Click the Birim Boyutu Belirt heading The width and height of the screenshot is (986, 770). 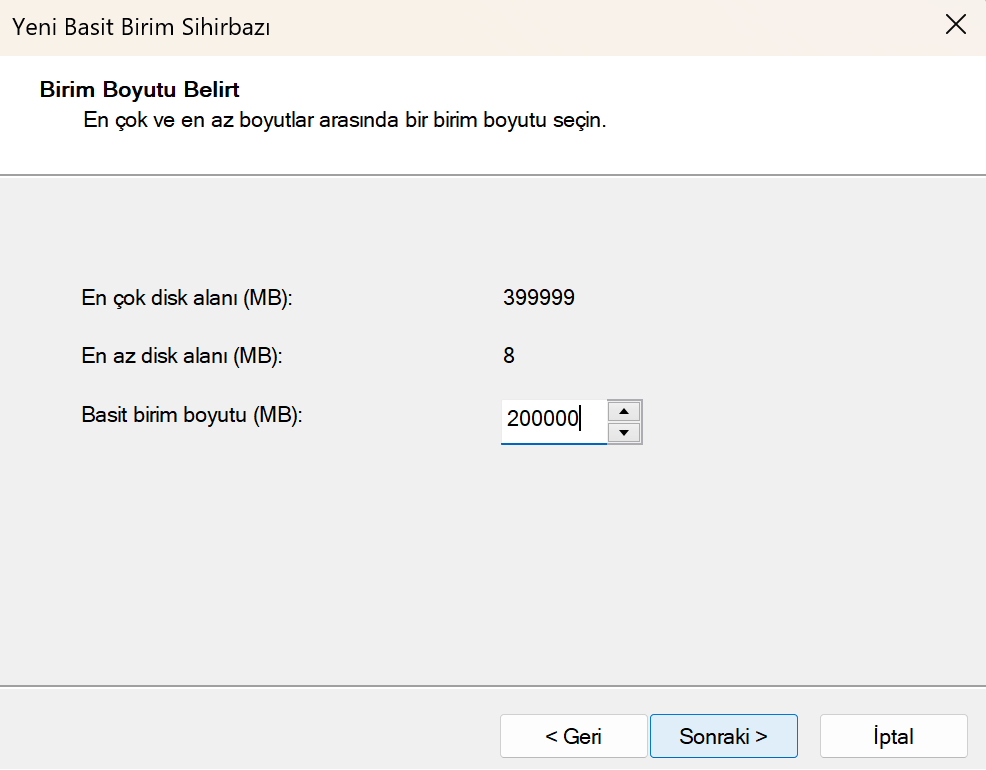coord(139,90)
